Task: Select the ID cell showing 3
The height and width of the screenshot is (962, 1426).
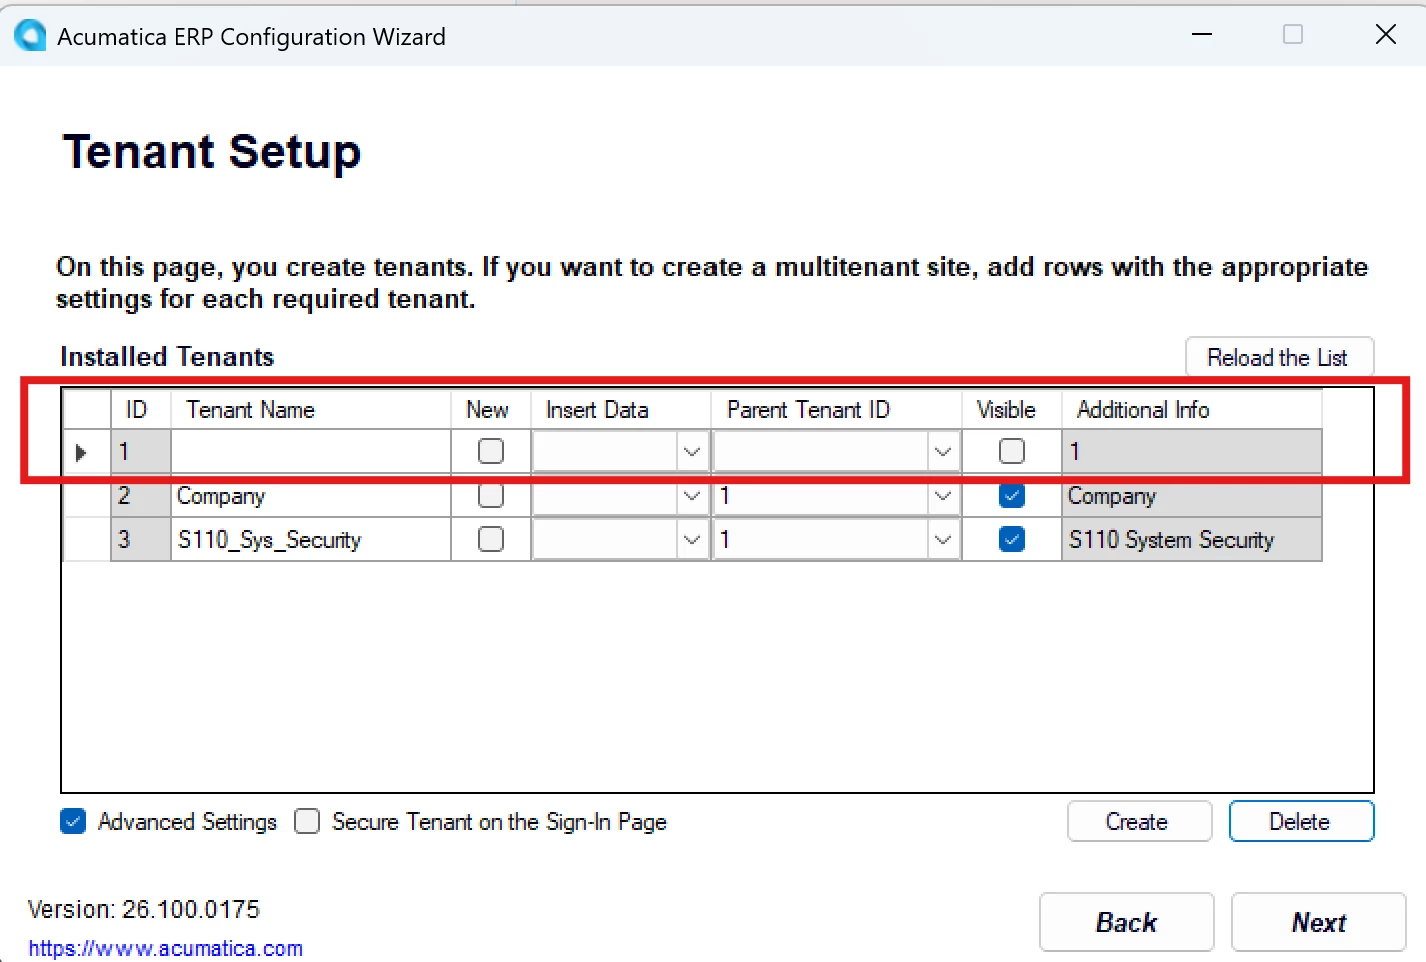Action: pyautogui.click(x=141, y=539)
